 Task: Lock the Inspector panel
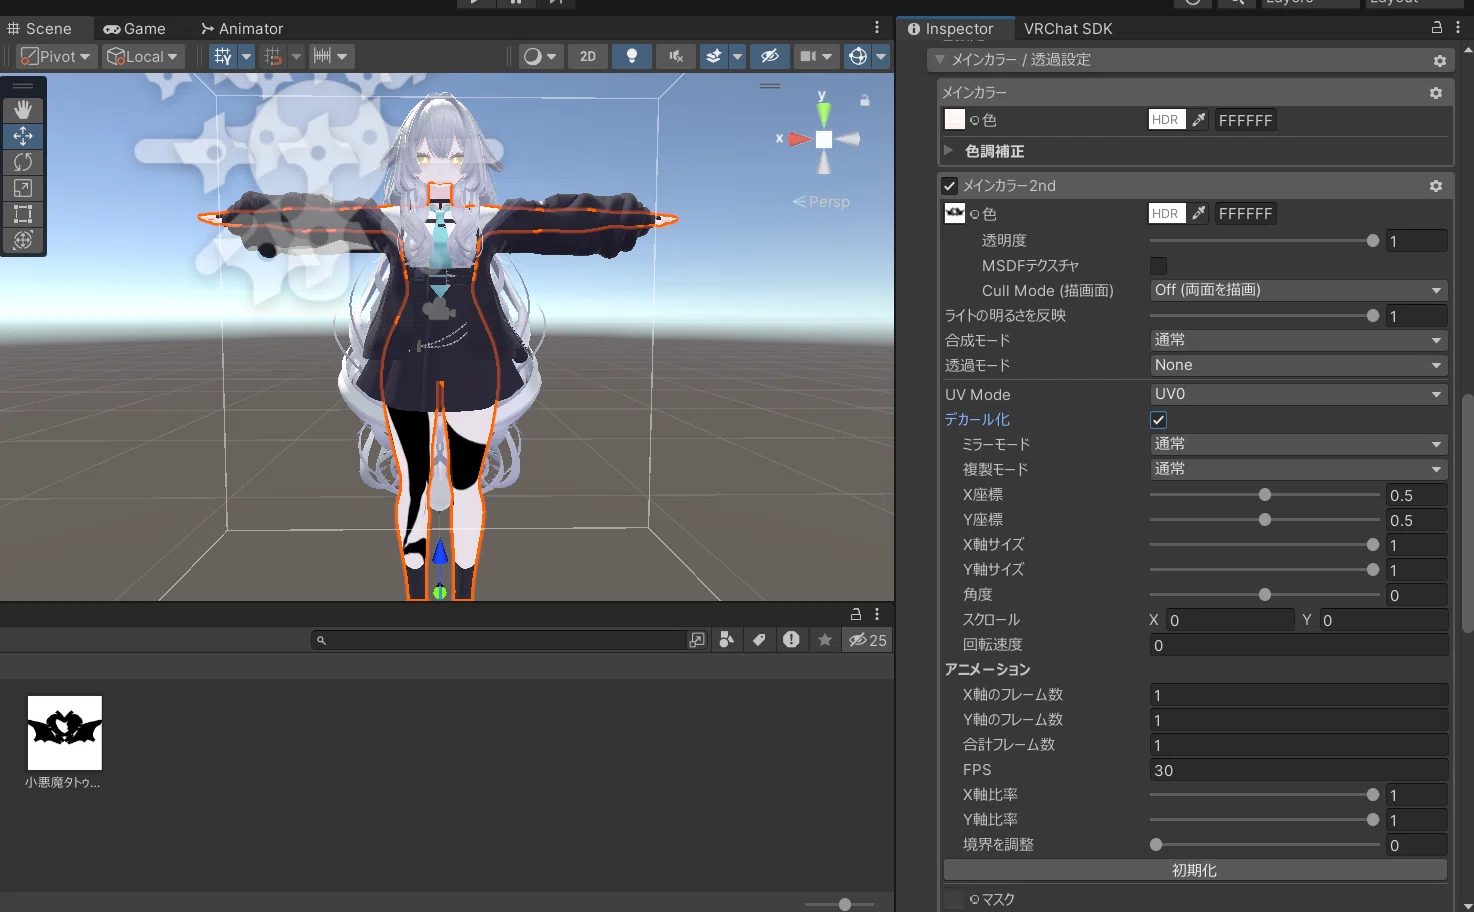[x=1437, y=28]
